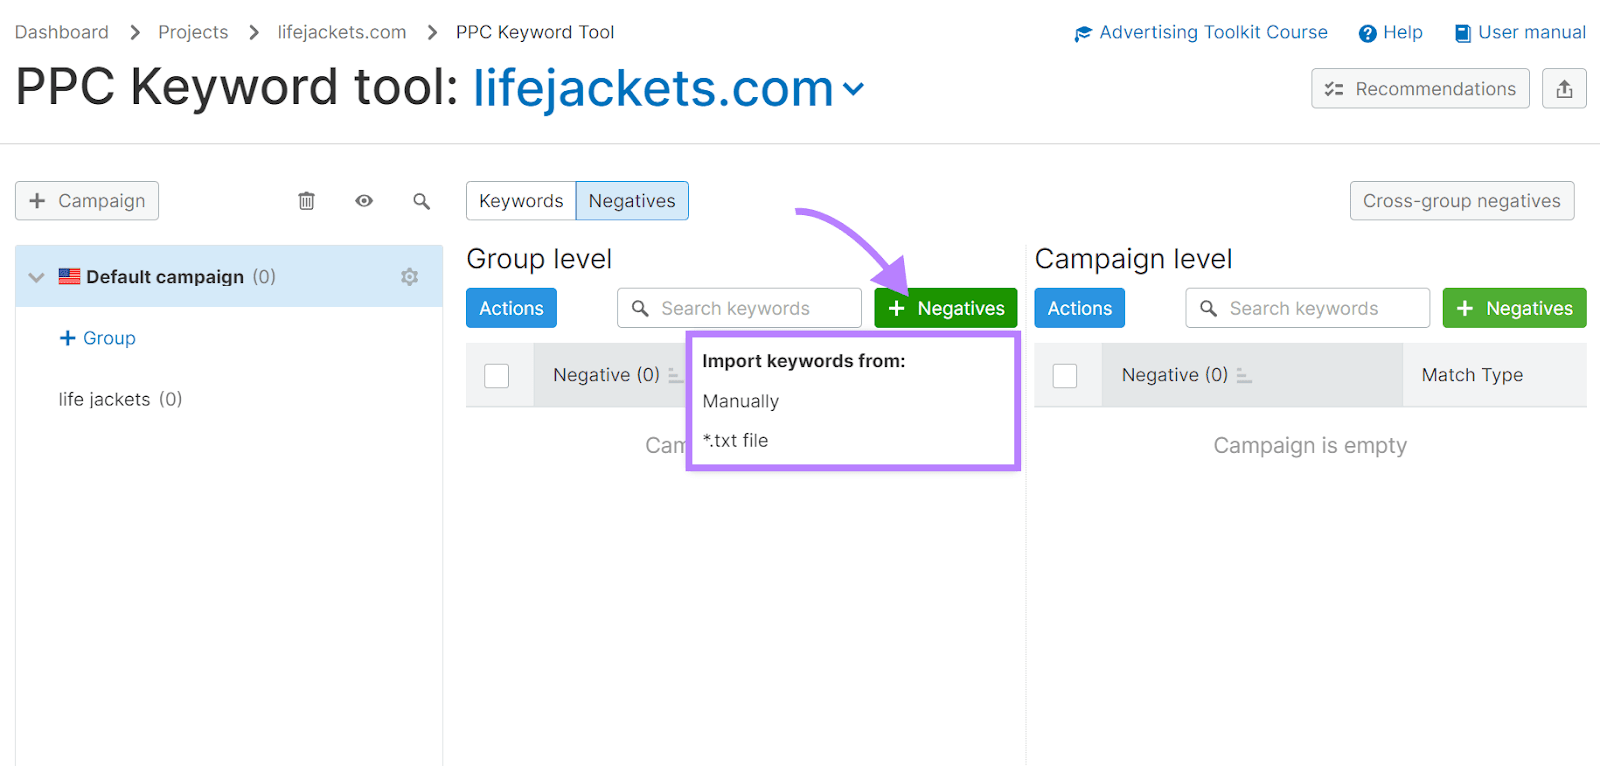Open Group level Actions dropdown
This screenshot has height=766, width=1600.
coord(511,308)
